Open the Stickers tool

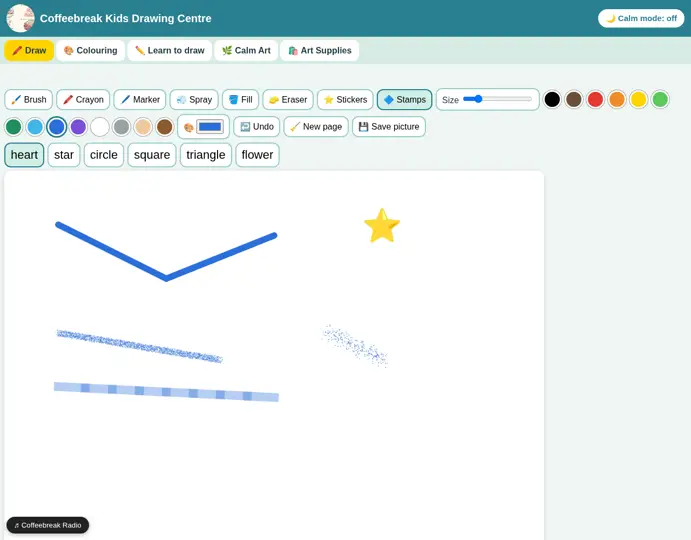click(345, 100)
